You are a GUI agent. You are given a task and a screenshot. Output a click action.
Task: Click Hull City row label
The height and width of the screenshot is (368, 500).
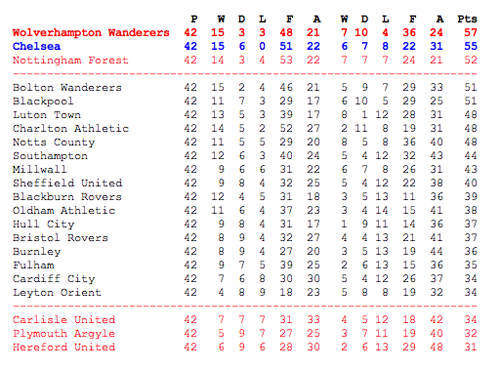point(43,224)
